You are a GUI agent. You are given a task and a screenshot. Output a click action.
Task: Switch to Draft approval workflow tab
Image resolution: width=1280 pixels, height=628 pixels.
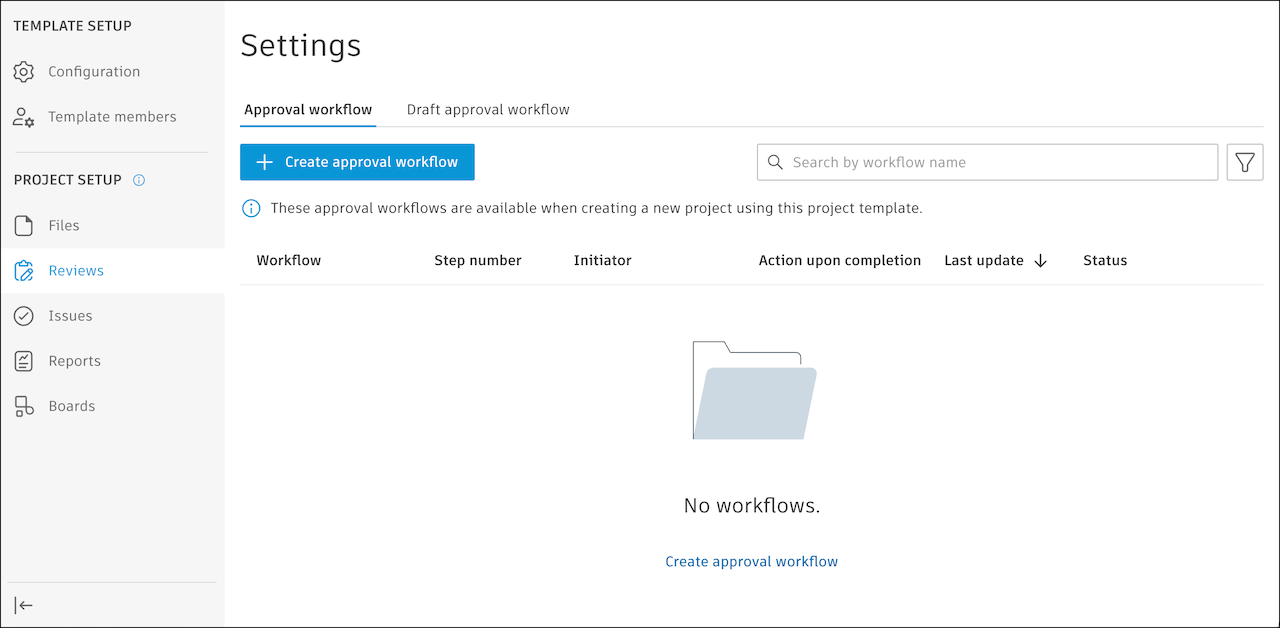[488, 110]
